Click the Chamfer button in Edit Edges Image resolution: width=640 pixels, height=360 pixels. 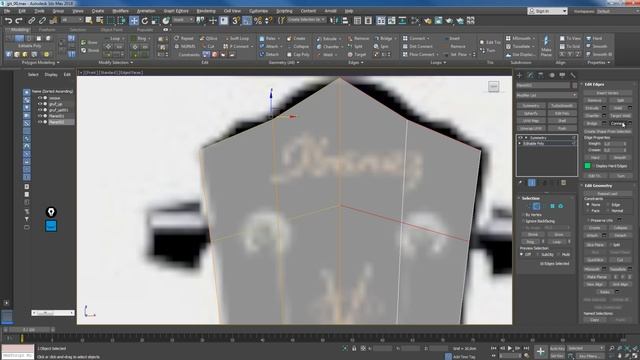coord(593,116)
